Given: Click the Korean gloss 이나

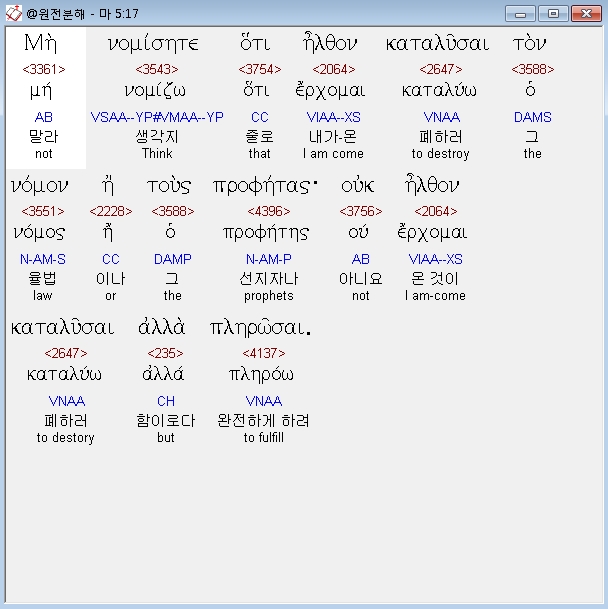Looking at the screenshot, I should (x=111, y=279).
